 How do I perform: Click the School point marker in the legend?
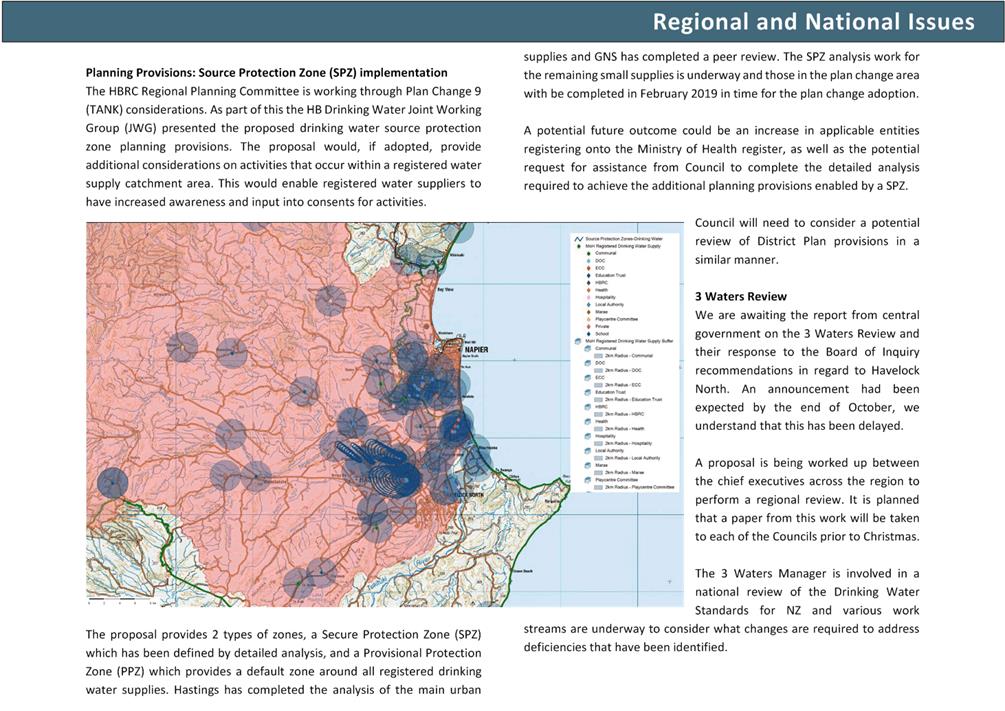(x=588, y=334)
